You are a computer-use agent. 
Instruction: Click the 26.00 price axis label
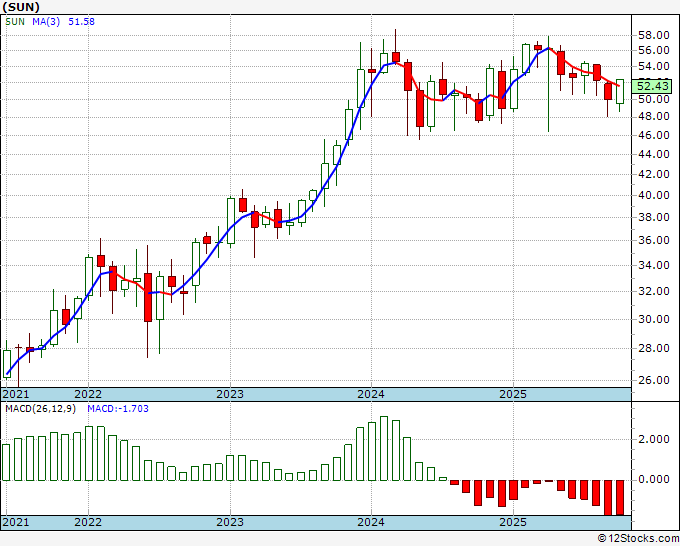coord(654,380)
